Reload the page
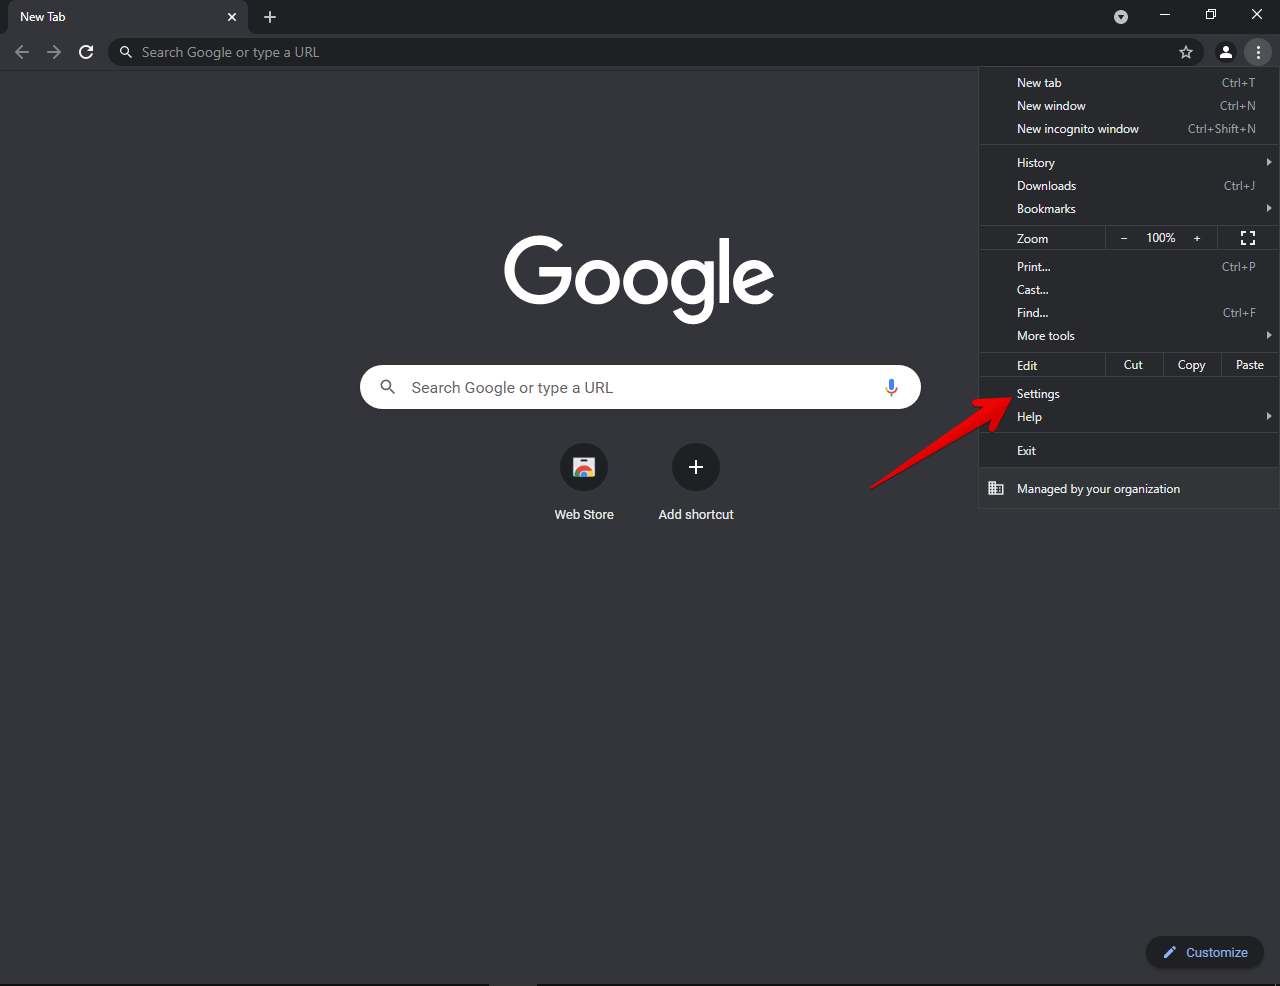 pos(86,52)
